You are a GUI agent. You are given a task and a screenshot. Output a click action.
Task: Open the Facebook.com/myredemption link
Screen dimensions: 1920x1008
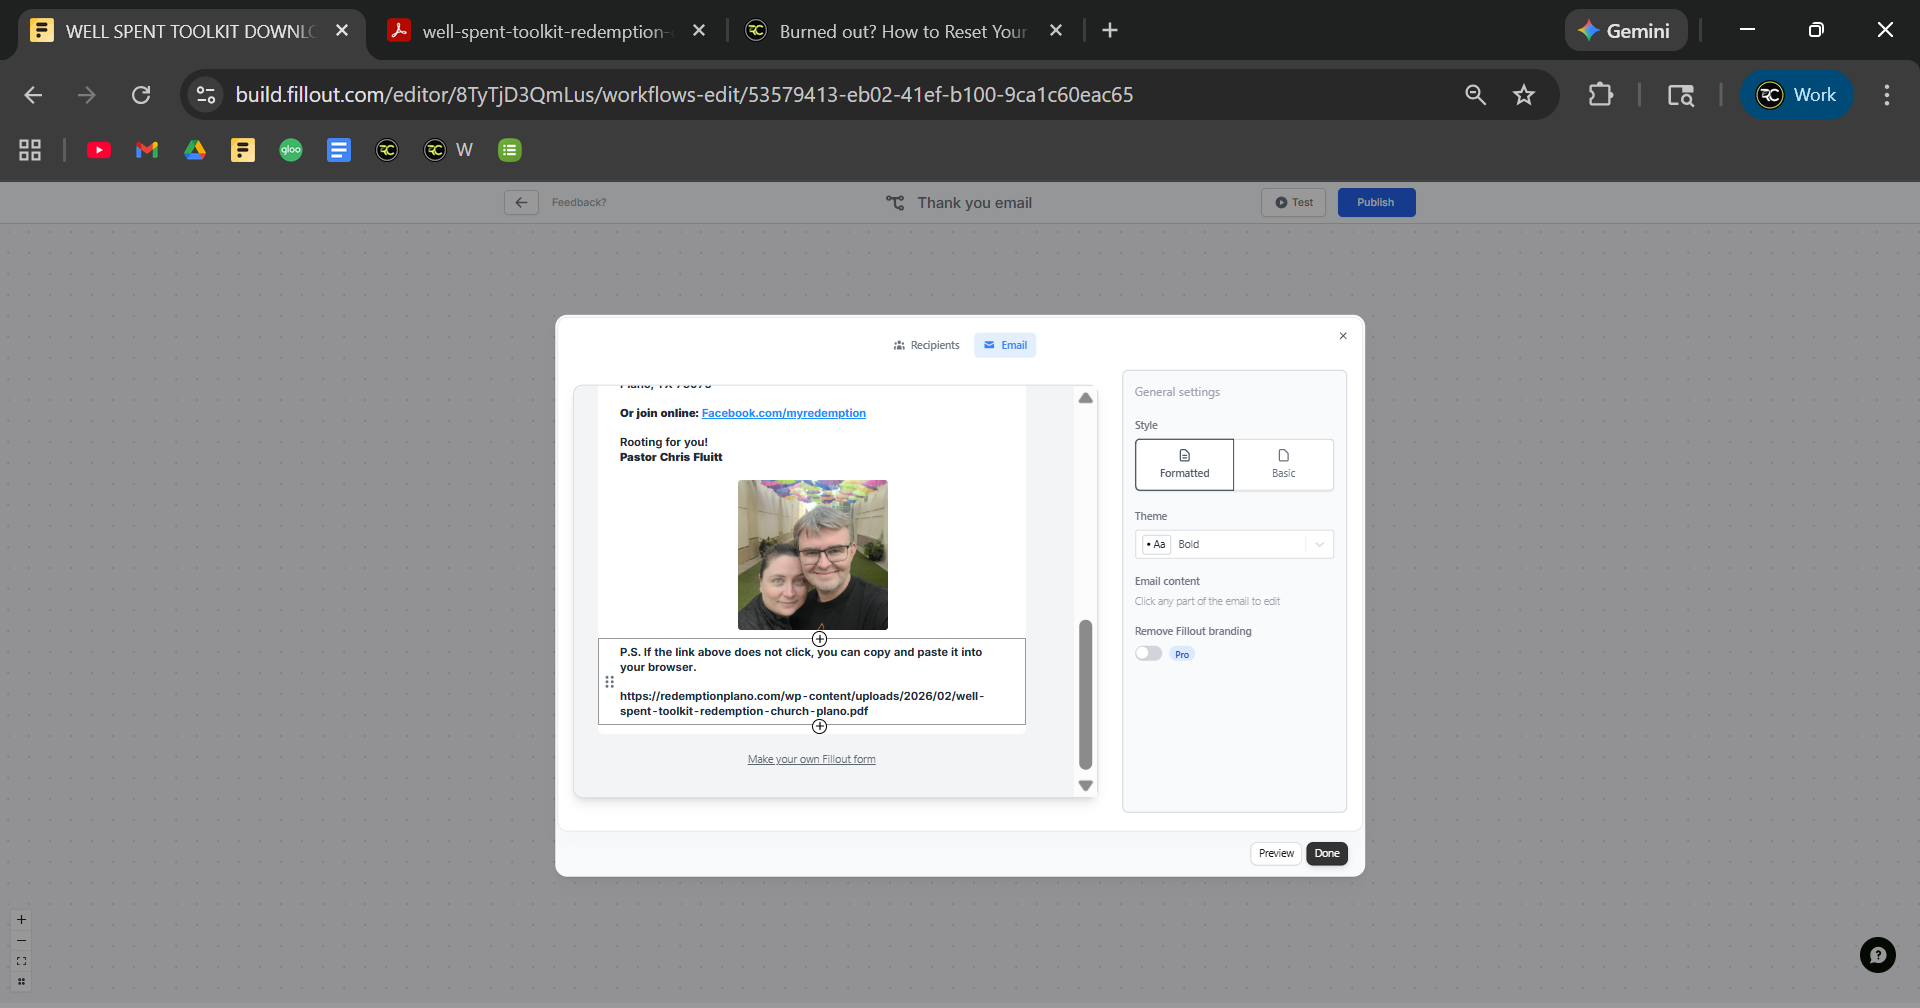(x=783, y=413)
